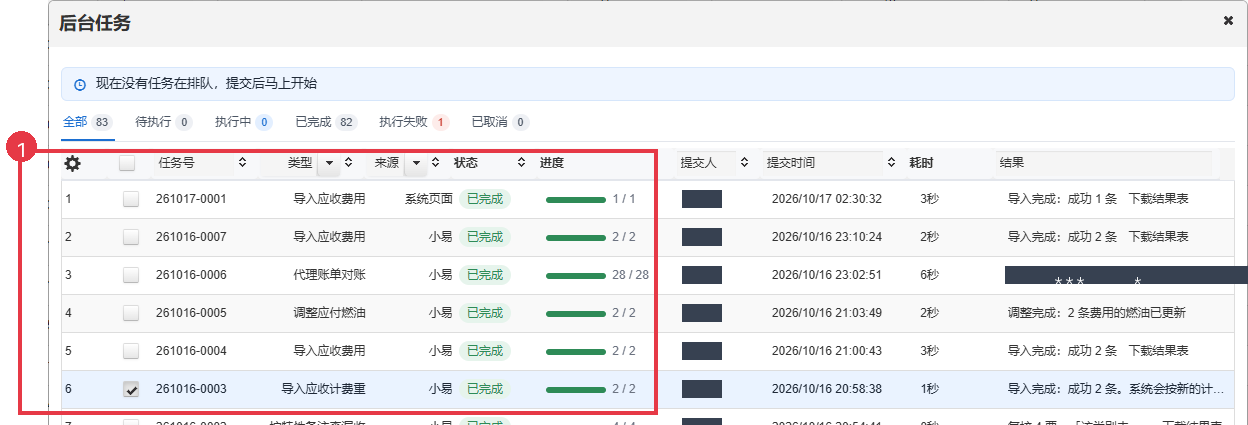Click timestamp 2026/10/16 21:03:49
The image size is (1248, 425).
(x=827, y=313)
